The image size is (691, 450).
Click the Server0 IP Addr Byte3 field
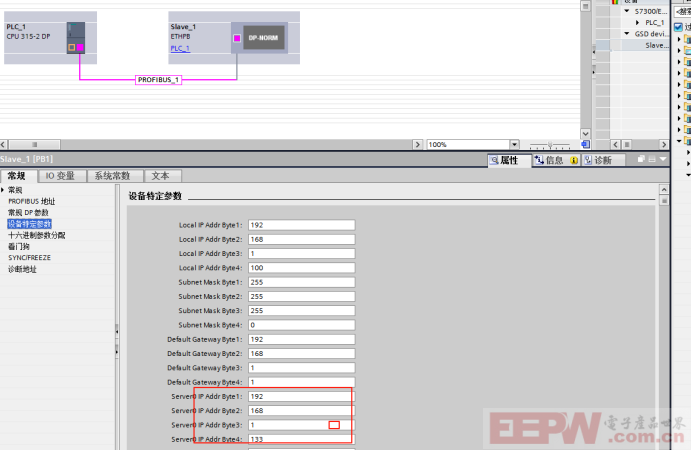pyautogui.click(x=301, y=425)
